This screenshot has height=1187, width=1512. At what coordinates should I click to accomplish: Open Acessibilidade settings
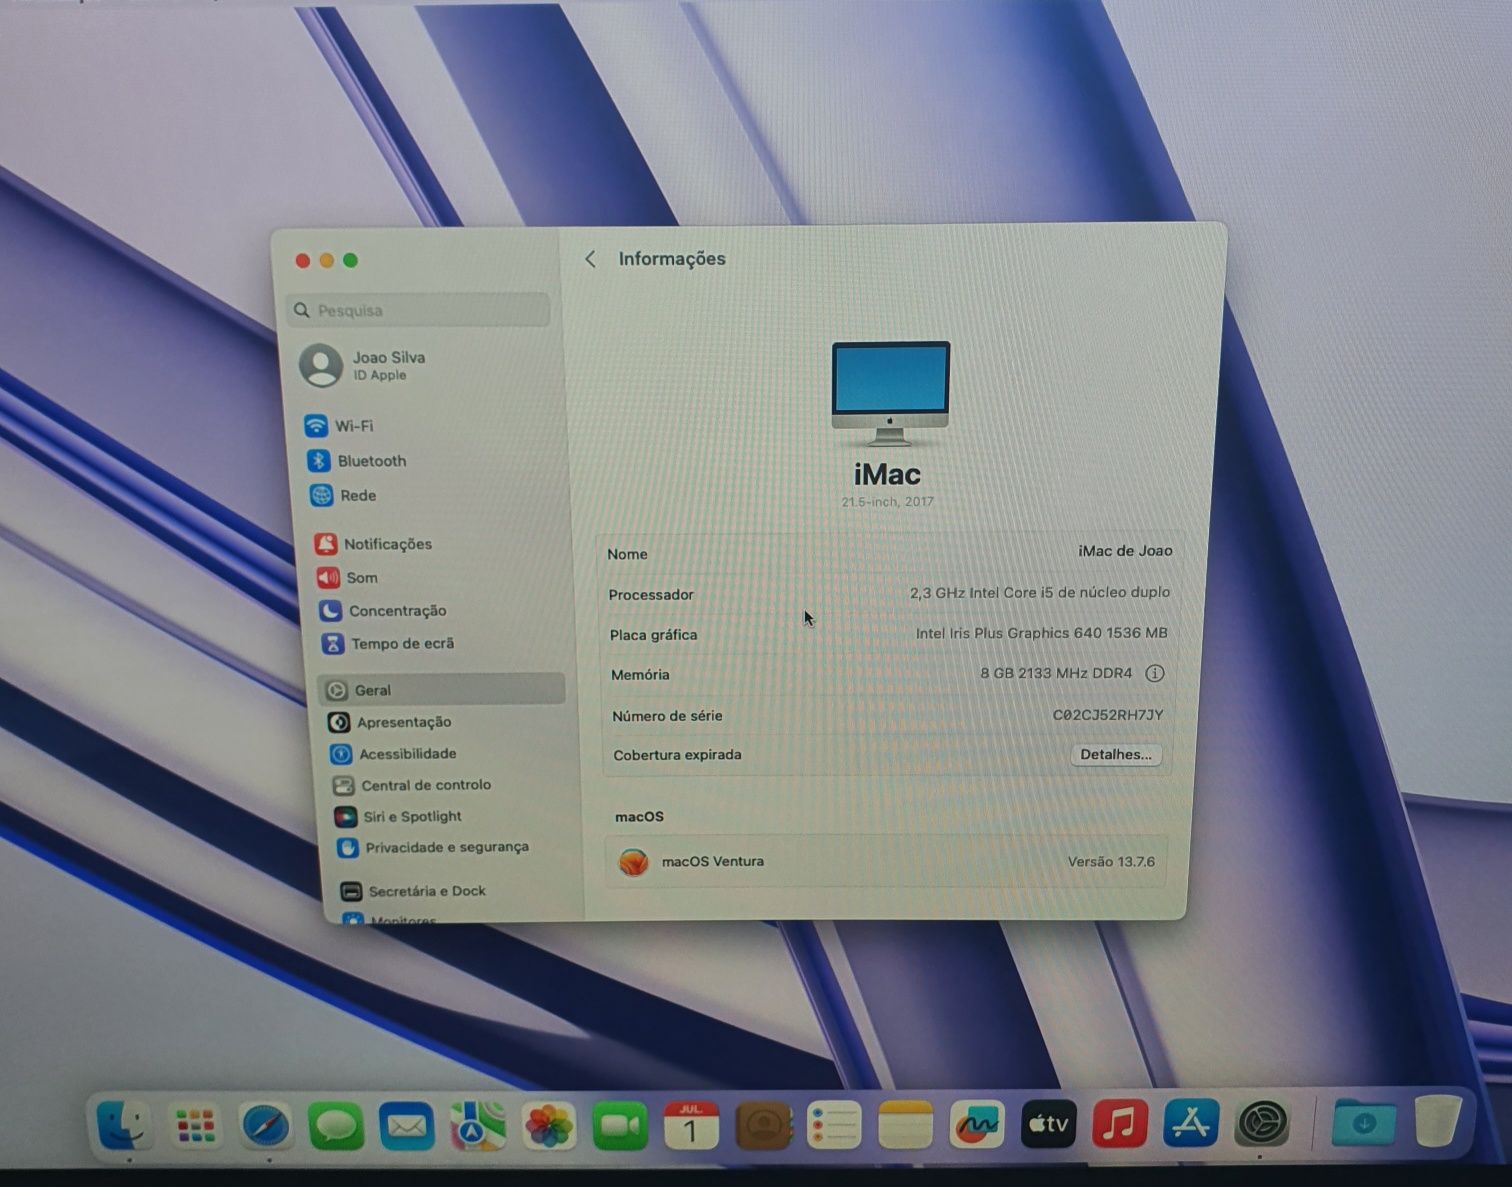coord(393,754)
